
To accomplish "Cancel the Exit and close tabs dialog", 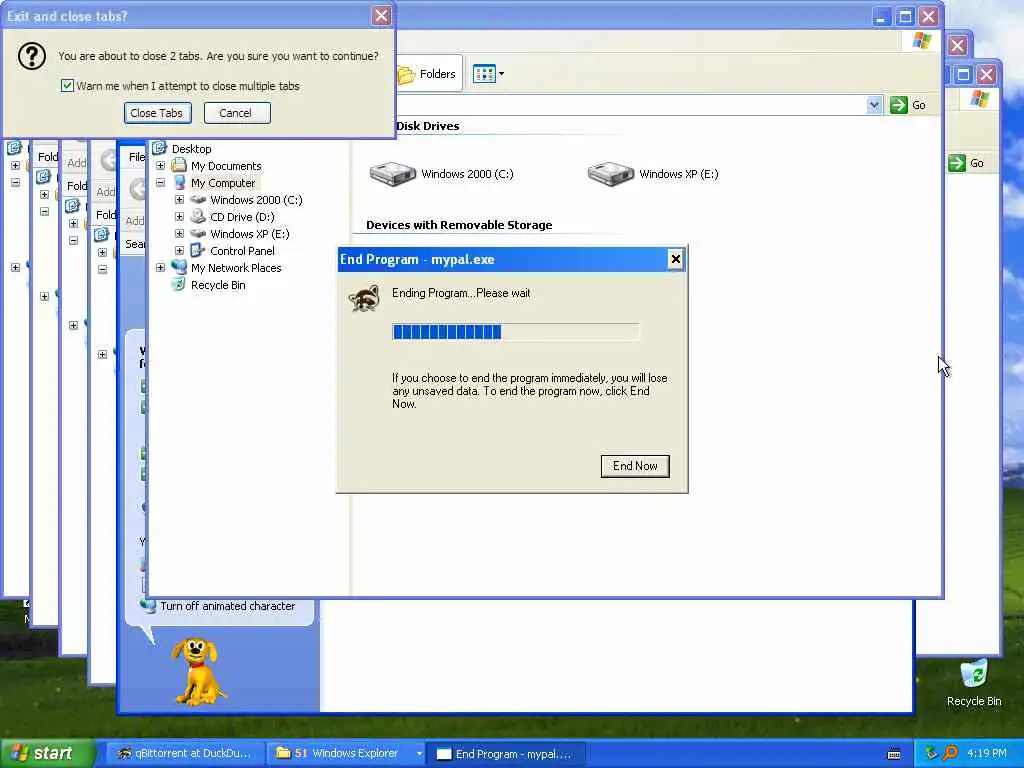I will (x=236, y=113).
